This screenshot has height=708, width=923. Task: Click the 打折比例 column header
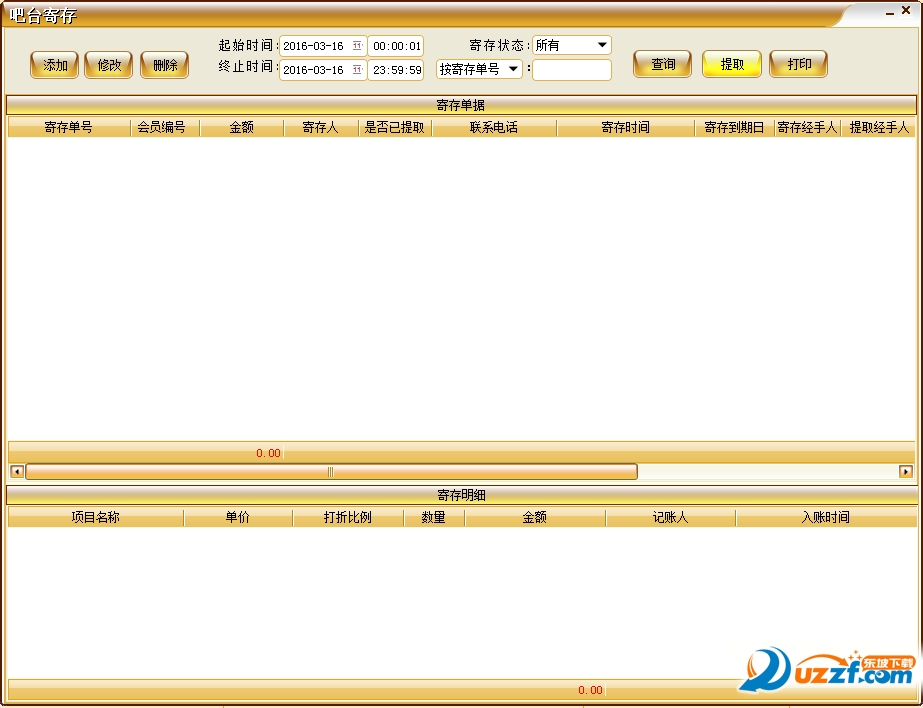click(x=347, y=517)
